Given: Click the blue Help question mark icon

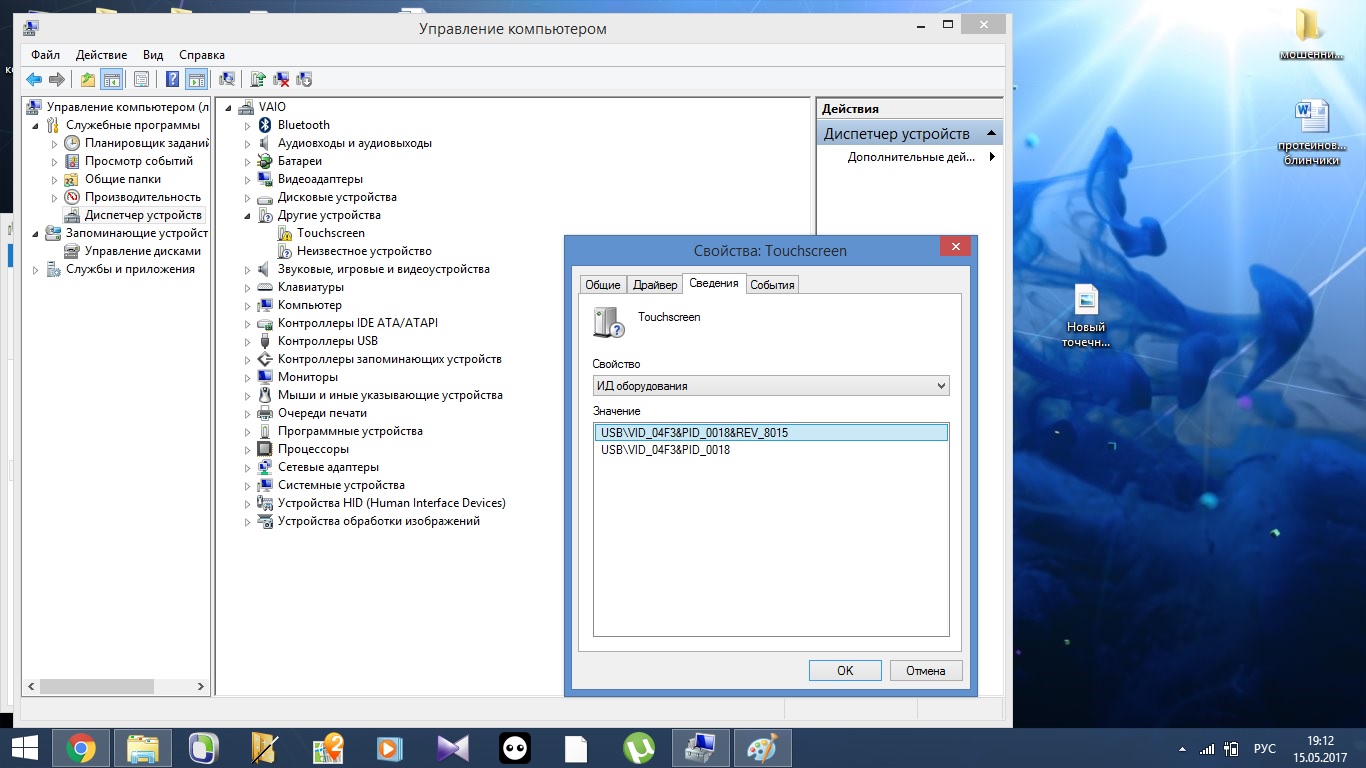Looking at the screenshot, I should tap(172, 79).
